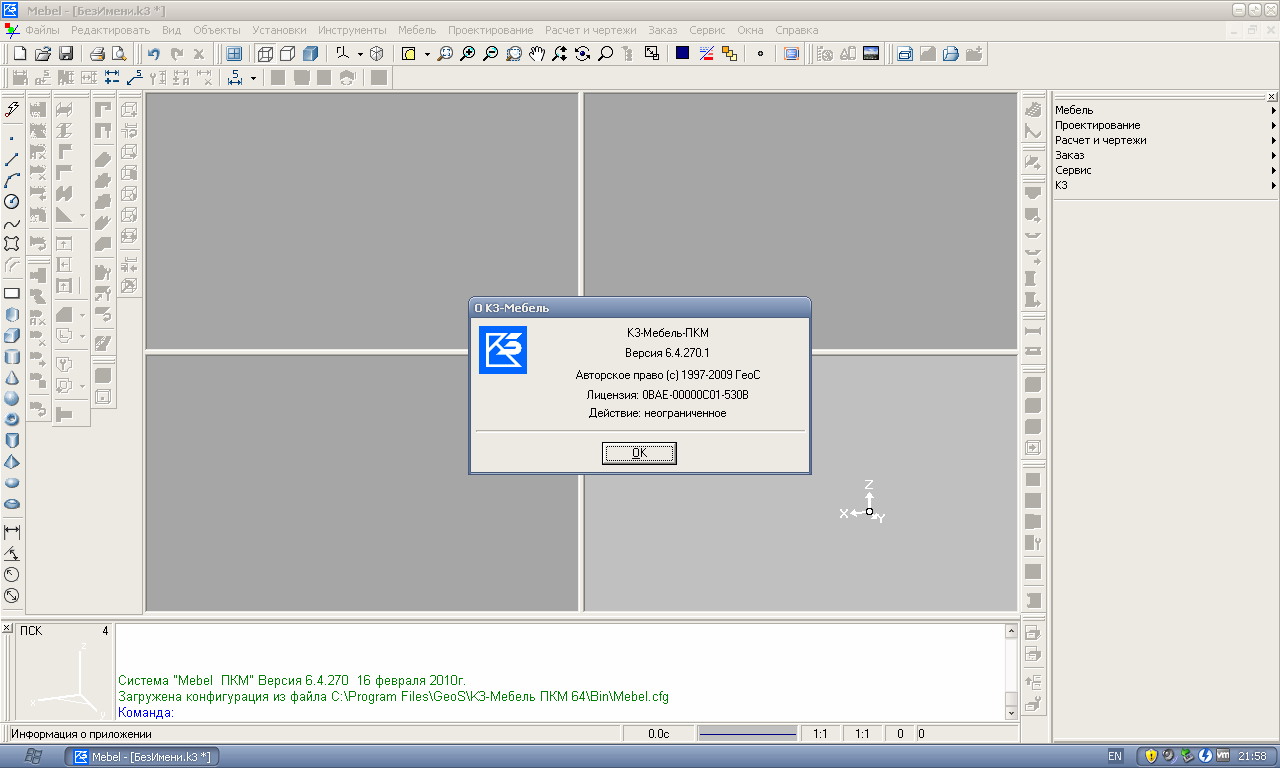Click OK in the О К3-Мебель dialog
Screen dimensions: 1280x768
639,453
